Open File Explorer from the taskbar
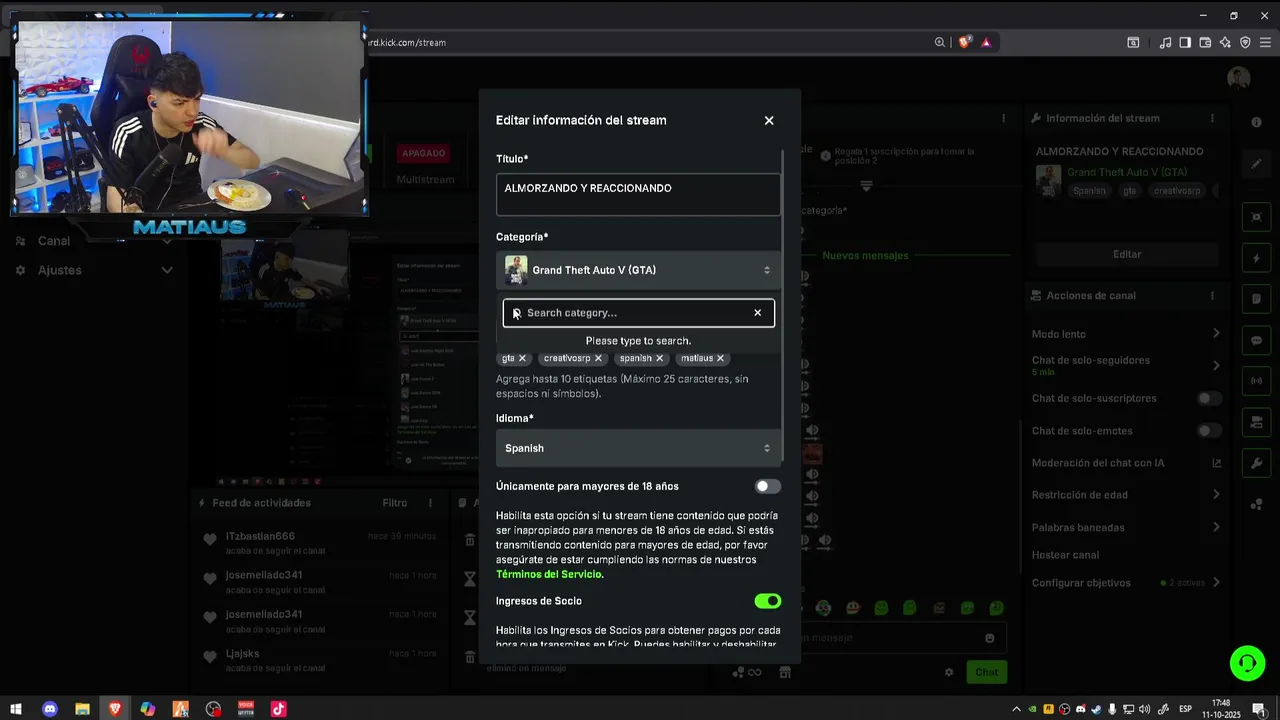1280x720 pixels. [x=83, y=709]
